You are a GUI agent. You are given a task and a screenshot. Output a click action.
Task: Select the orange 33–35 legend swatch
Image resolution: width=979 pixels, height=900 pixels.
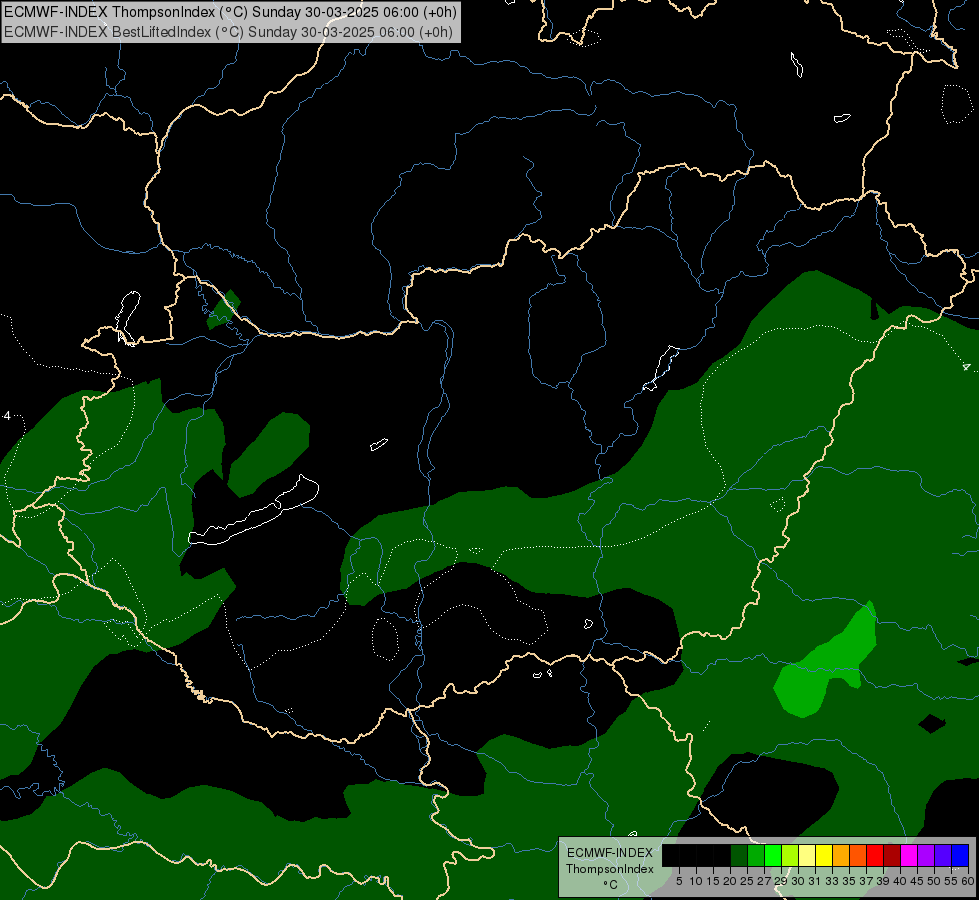point(840,856)
